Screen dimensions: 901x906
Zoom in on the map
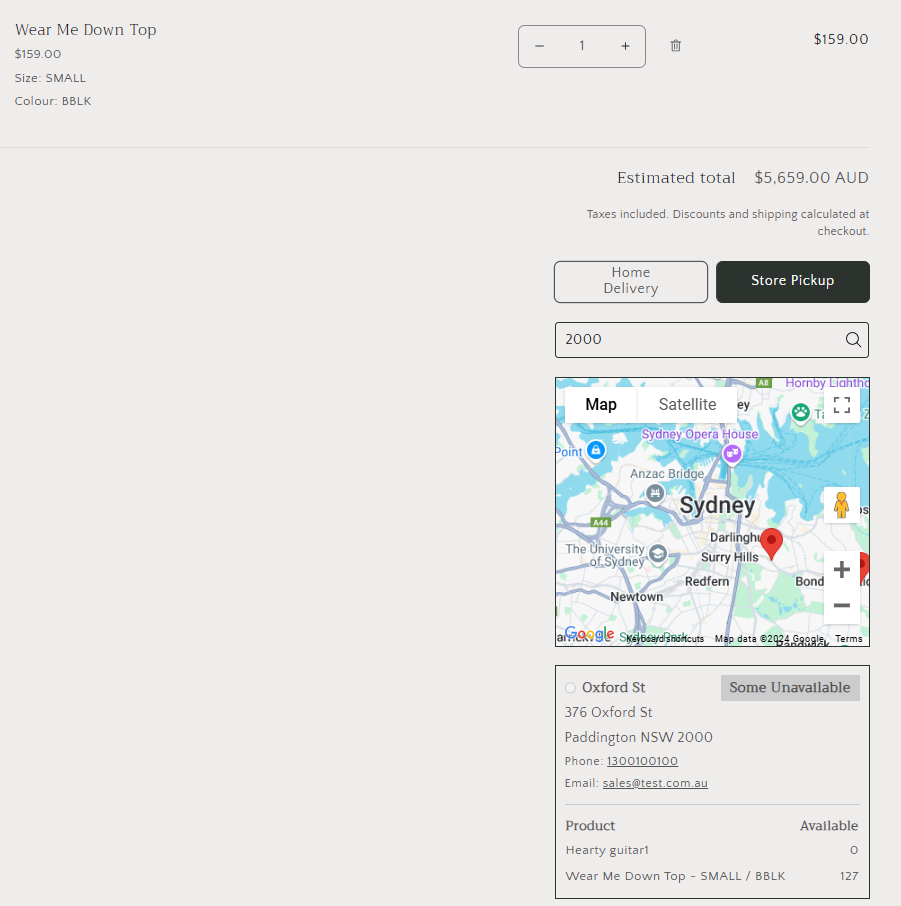pos(841,570)
